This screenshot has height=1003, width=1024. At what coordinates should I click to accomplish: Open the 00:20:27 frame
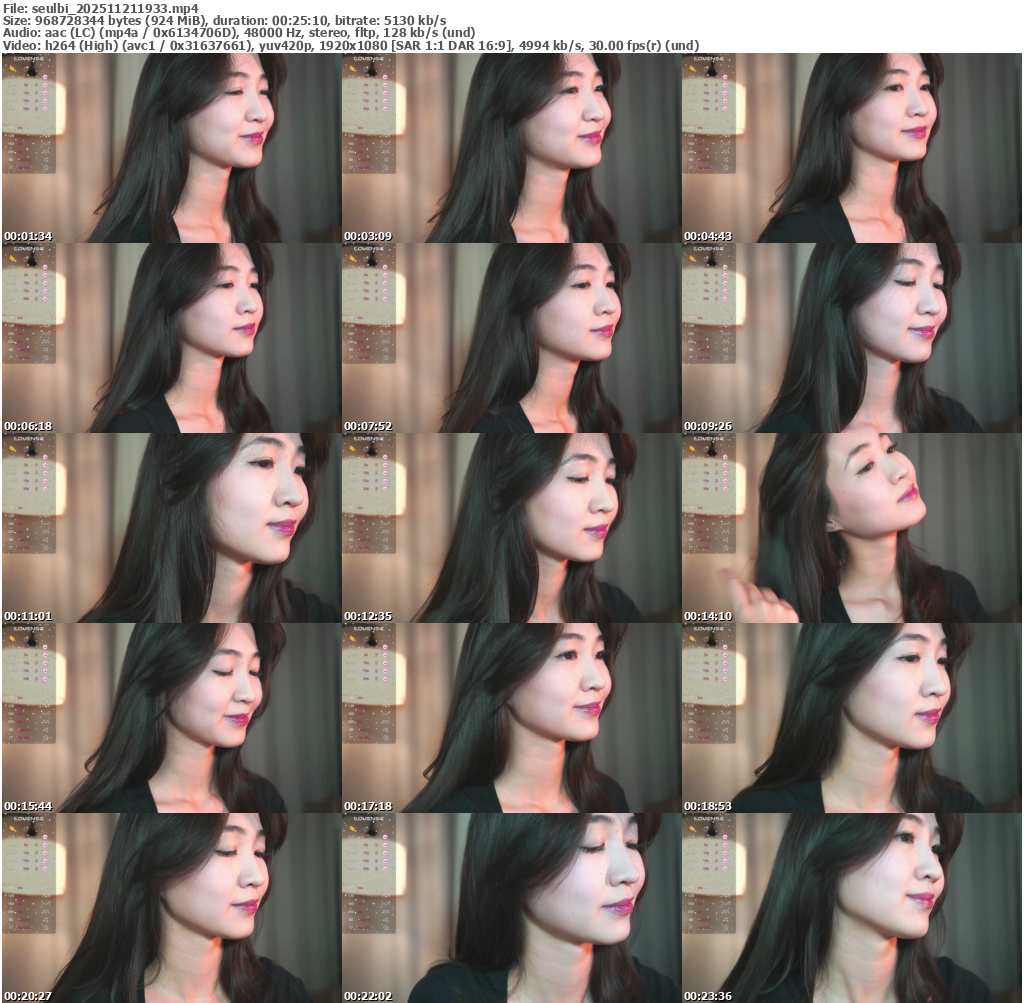coord(171,907)
